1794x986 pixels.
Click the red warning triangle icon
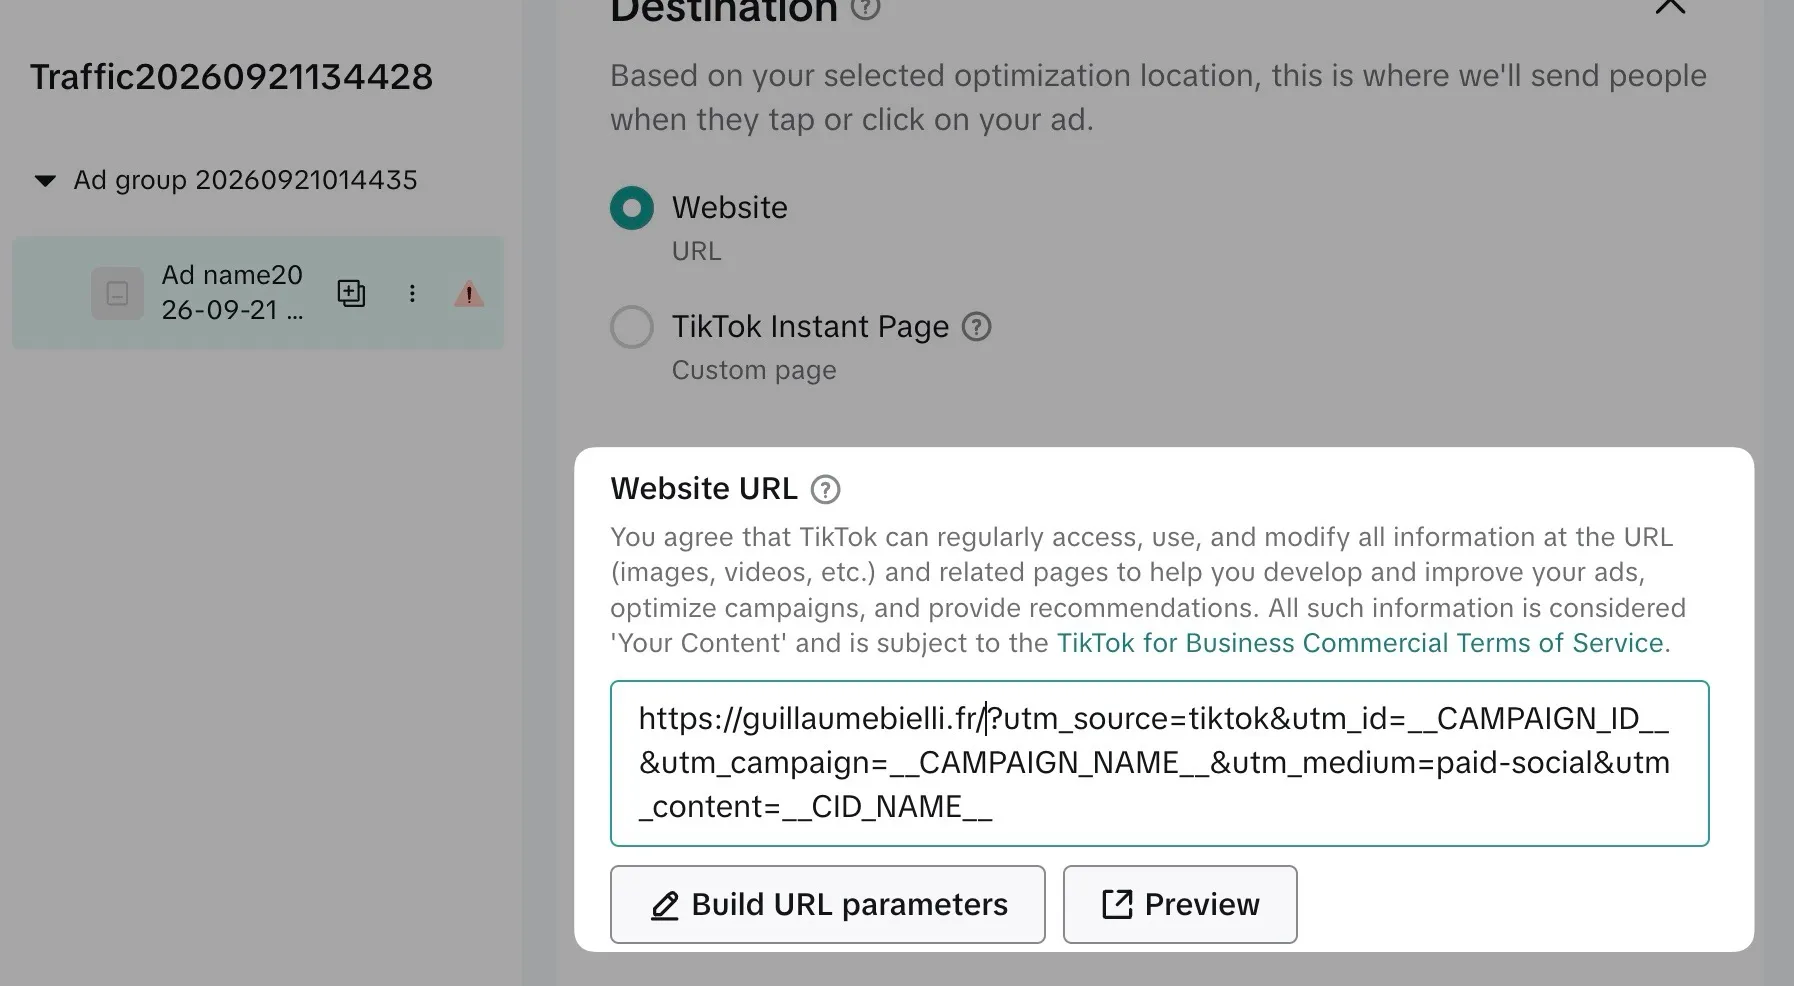point(469,294)
